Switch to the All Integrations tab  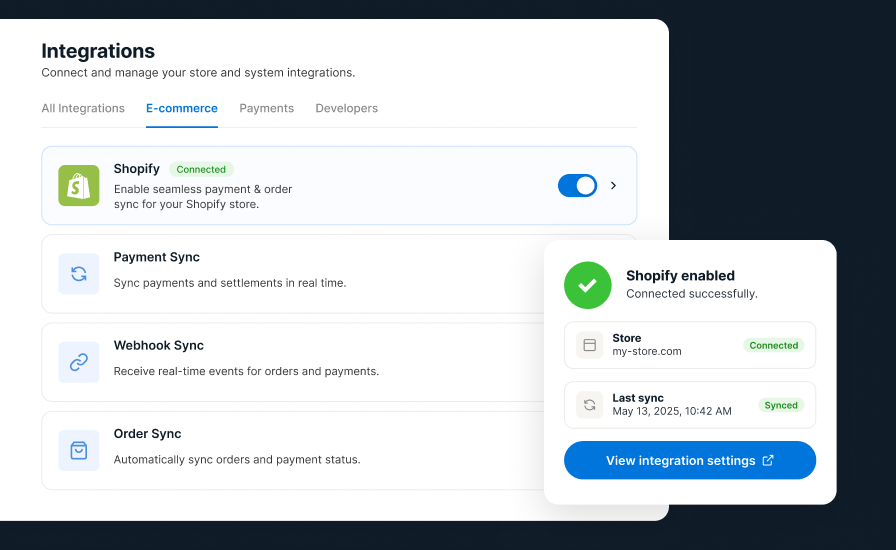pyautogui.click(x=83, y=108)
